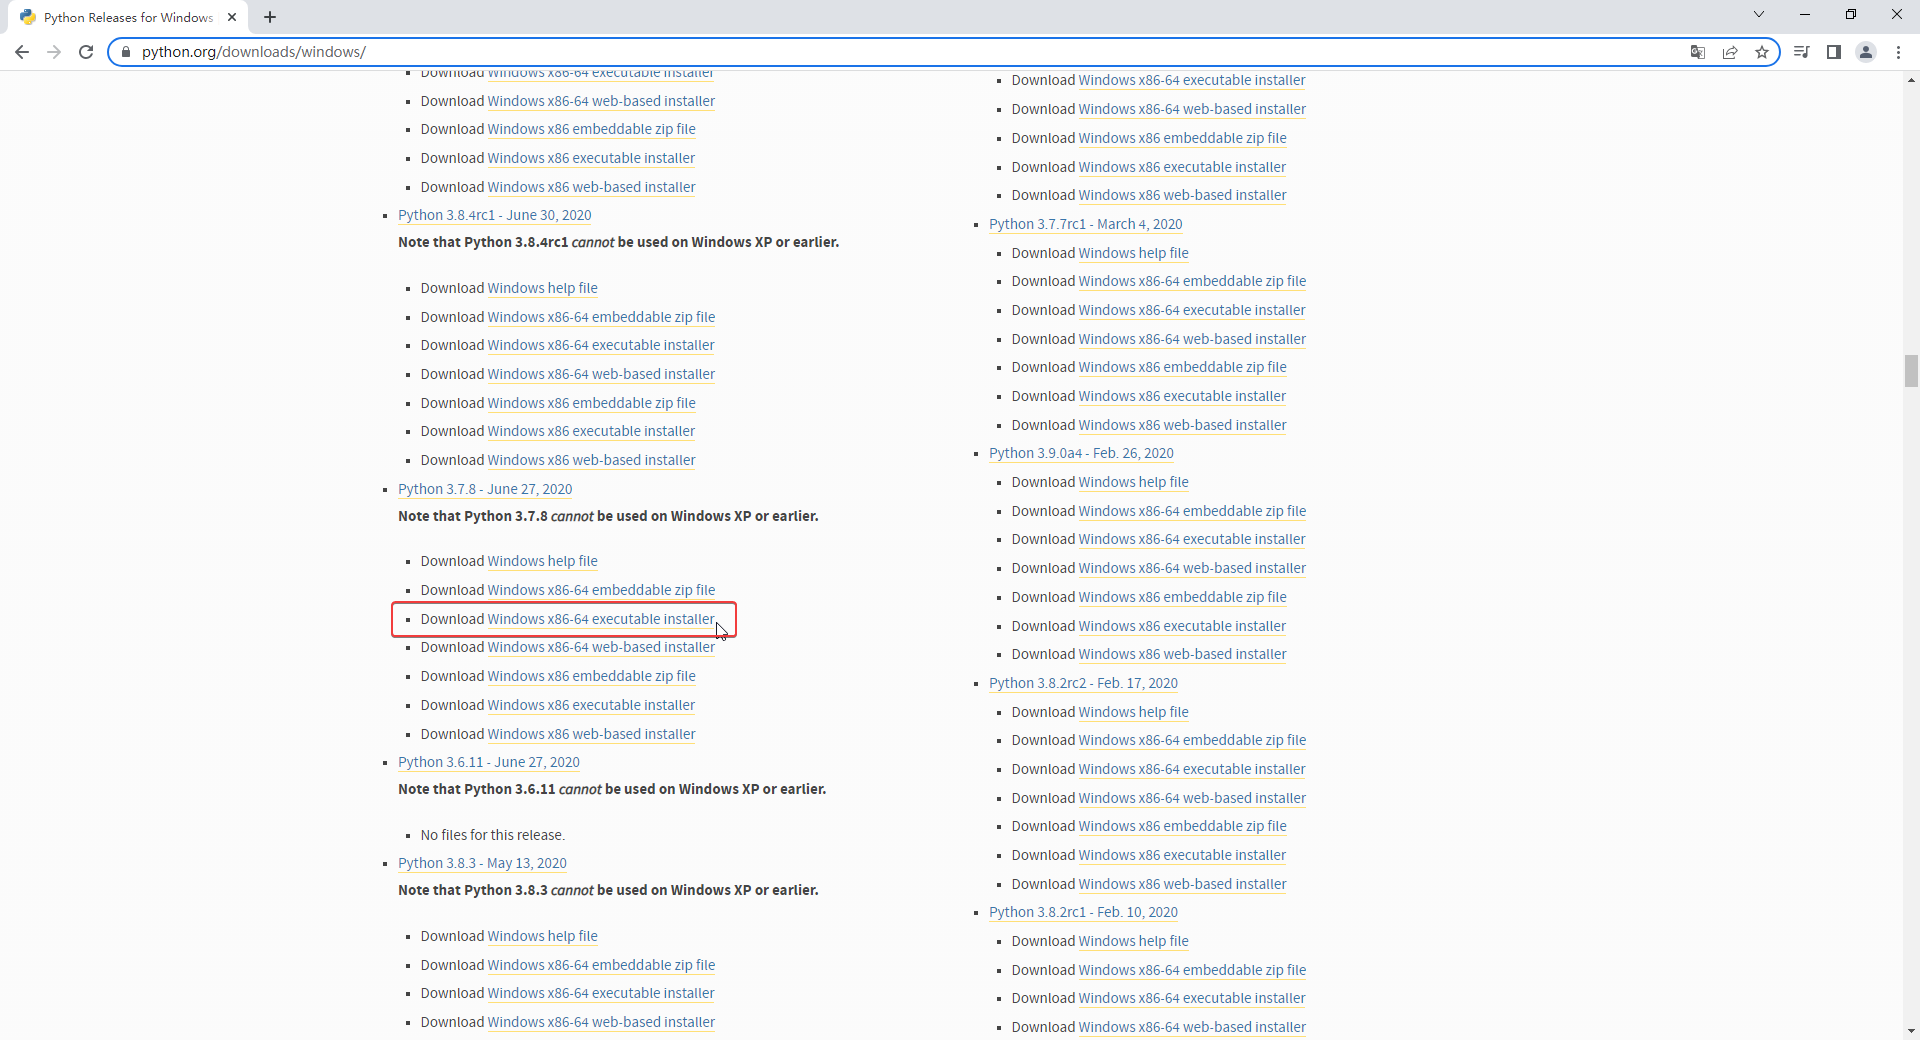This screenshot has width=1920, height=1040.
Task: Download Python 3.8.2rc2 Windows x86 executable installer
Action: tap(1182, 855)
